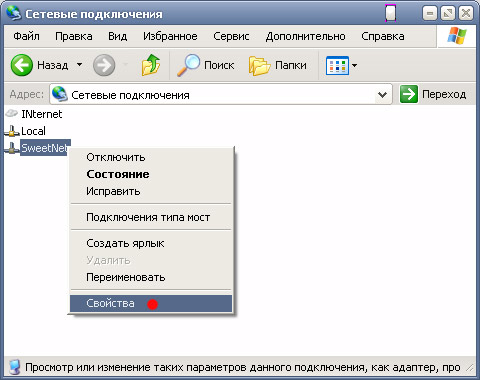Expand the address bar dropdown

tap(383, 95)
